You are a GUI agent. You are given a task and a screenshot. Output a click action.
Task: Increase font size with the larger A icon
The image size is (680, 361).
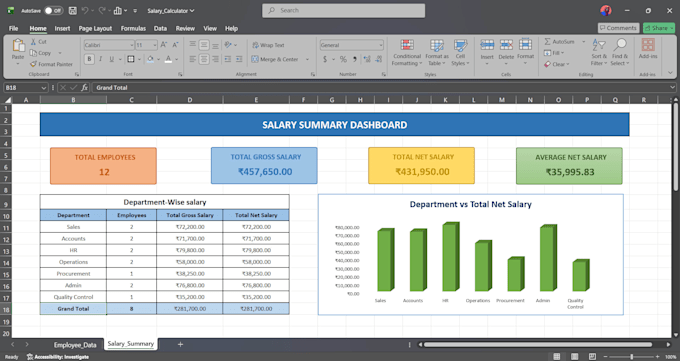(x=163, y=45)
